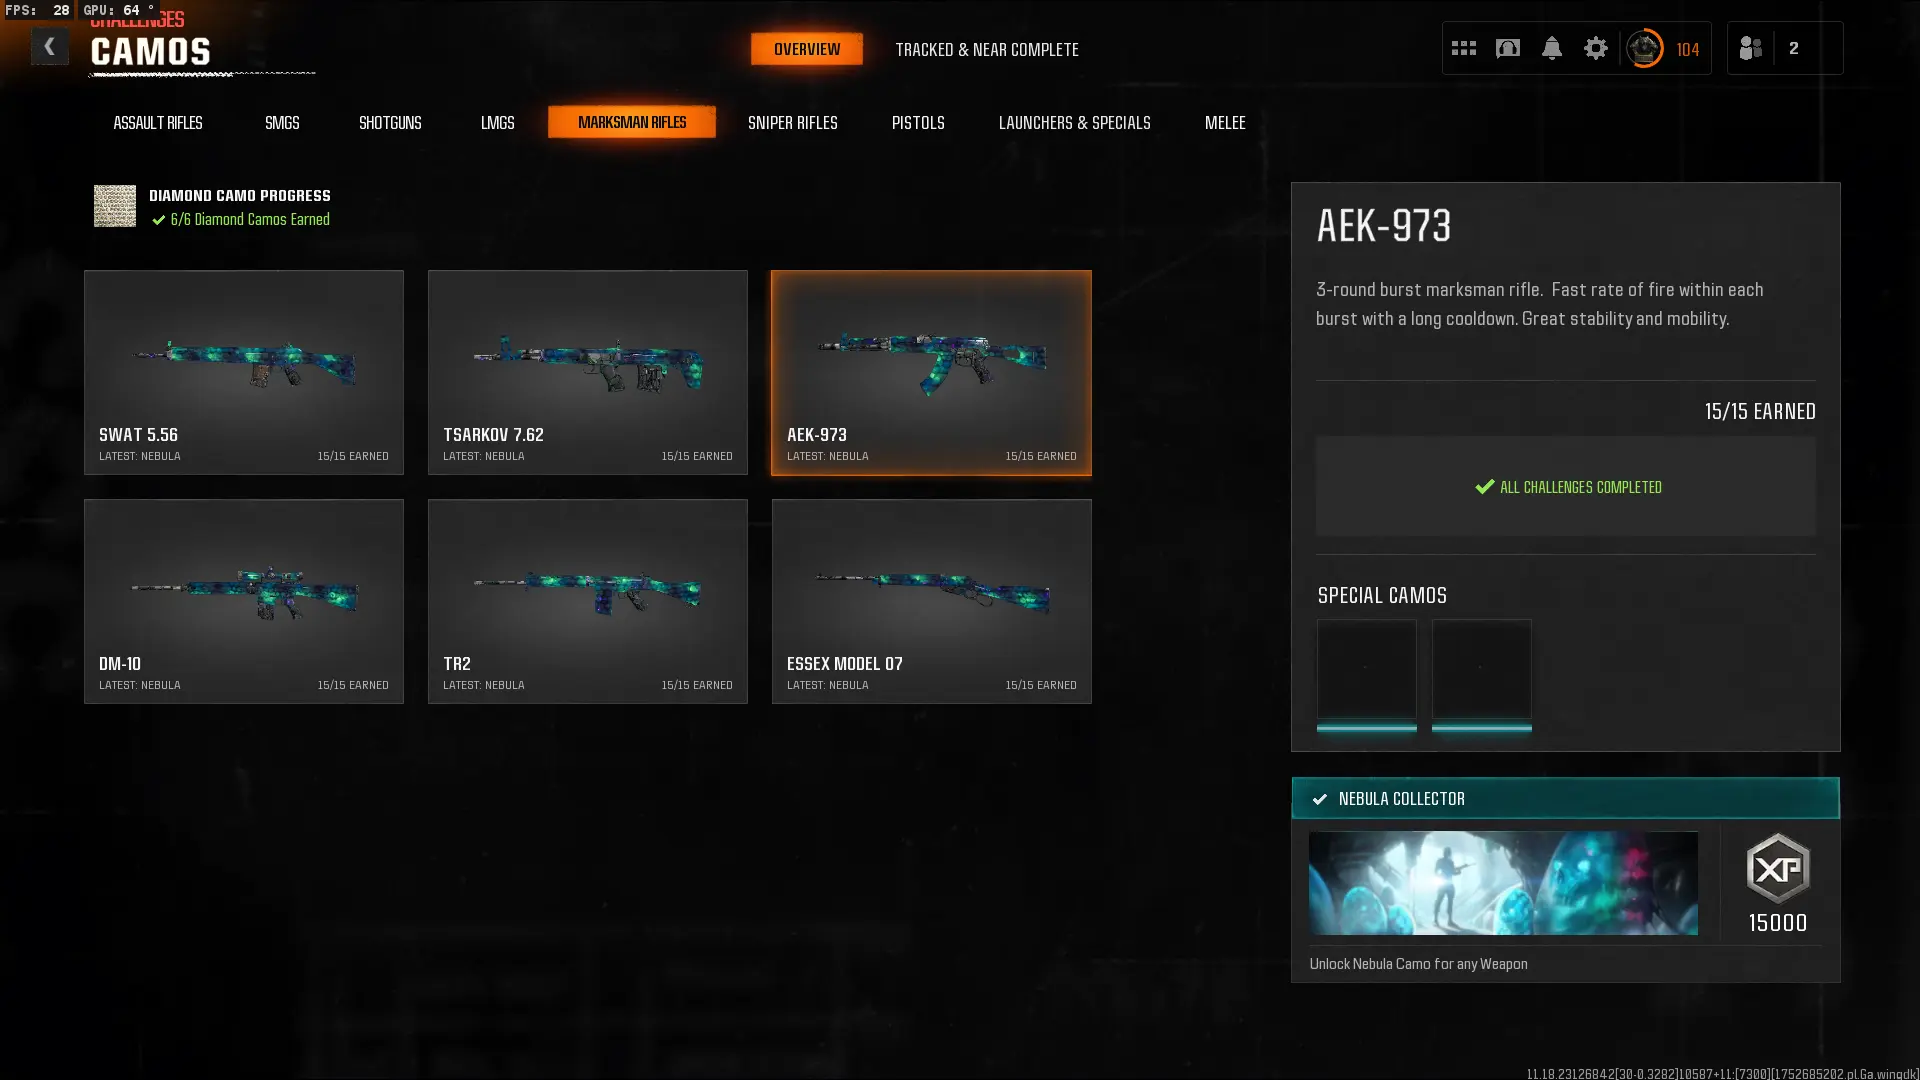Open Tracked & Near Complete view
Image resolution: width=1920 pixels, height=1080 pixels.
[986, 49]
